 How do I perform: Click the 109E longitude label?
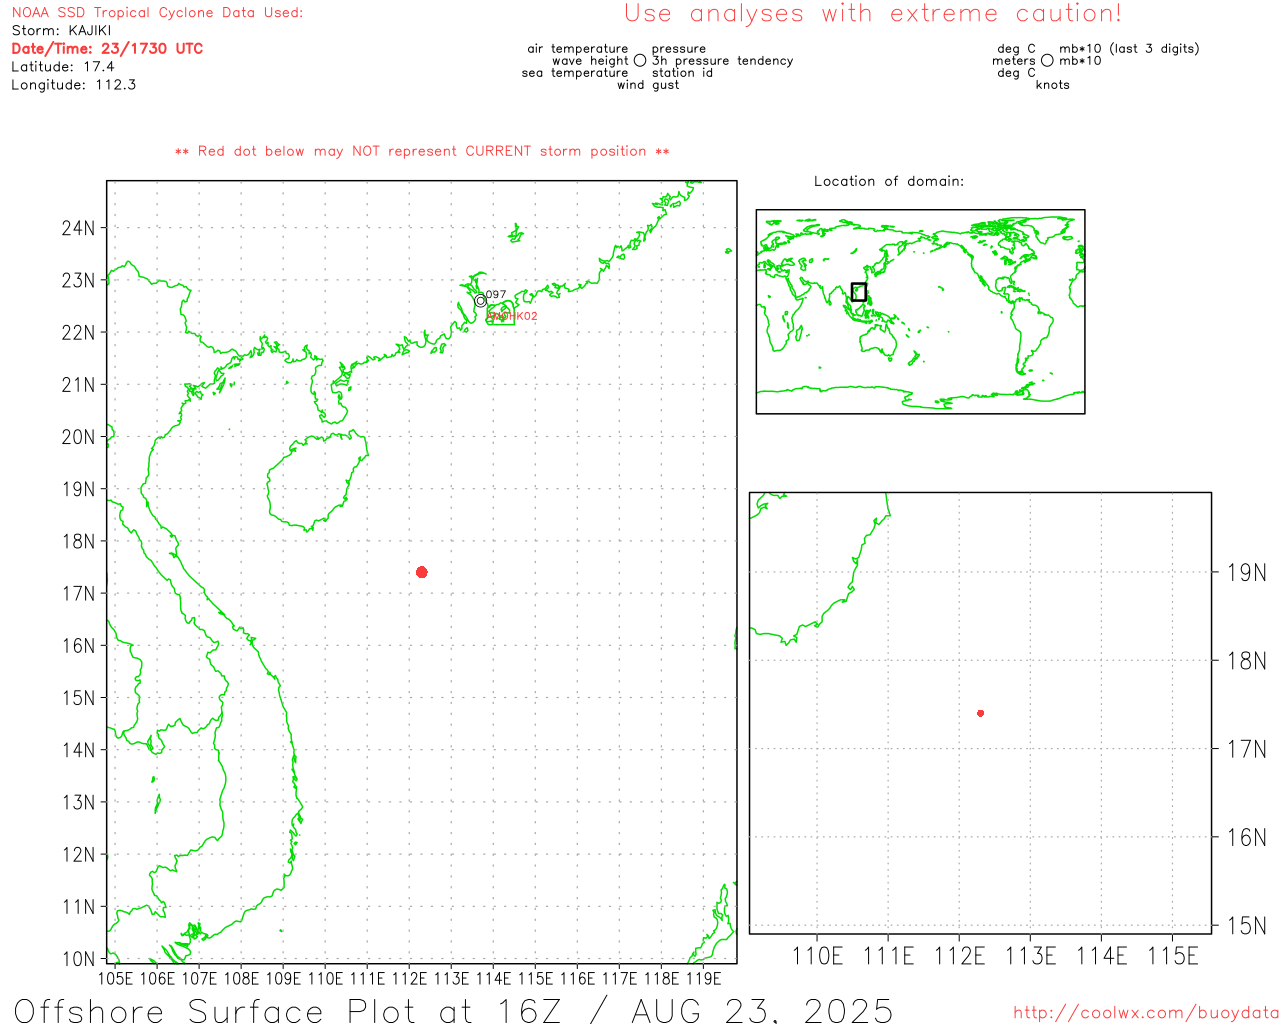coord(283,978)
